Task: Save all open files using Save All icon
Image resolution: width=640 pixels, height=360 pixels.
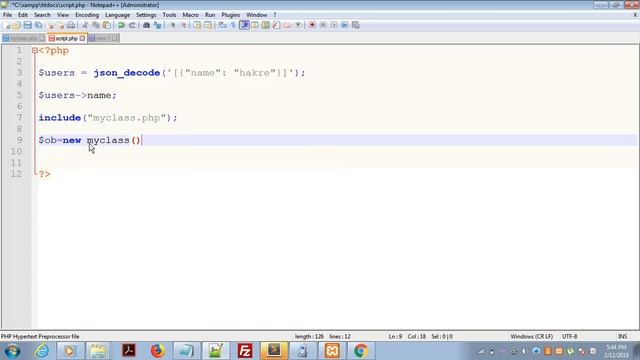Action: pyautogui.click(x=38, y=25)
